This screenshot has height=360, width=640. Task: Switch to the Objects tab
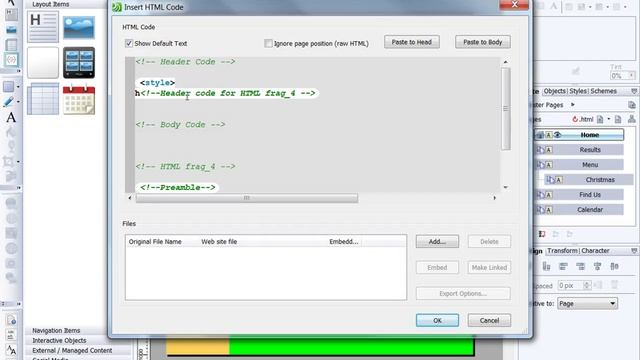[554, 91]
